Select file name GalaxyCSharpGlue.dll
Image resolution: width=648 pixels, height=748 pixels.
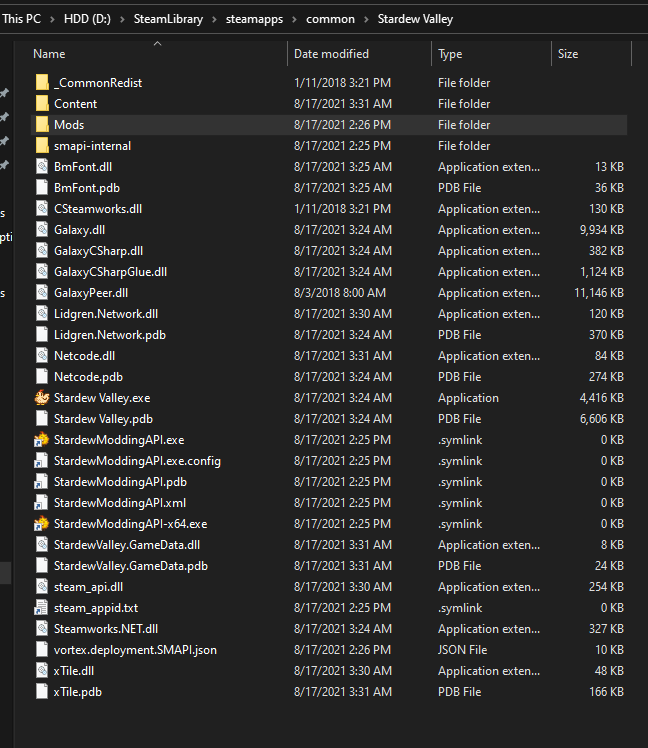[110, 271]
